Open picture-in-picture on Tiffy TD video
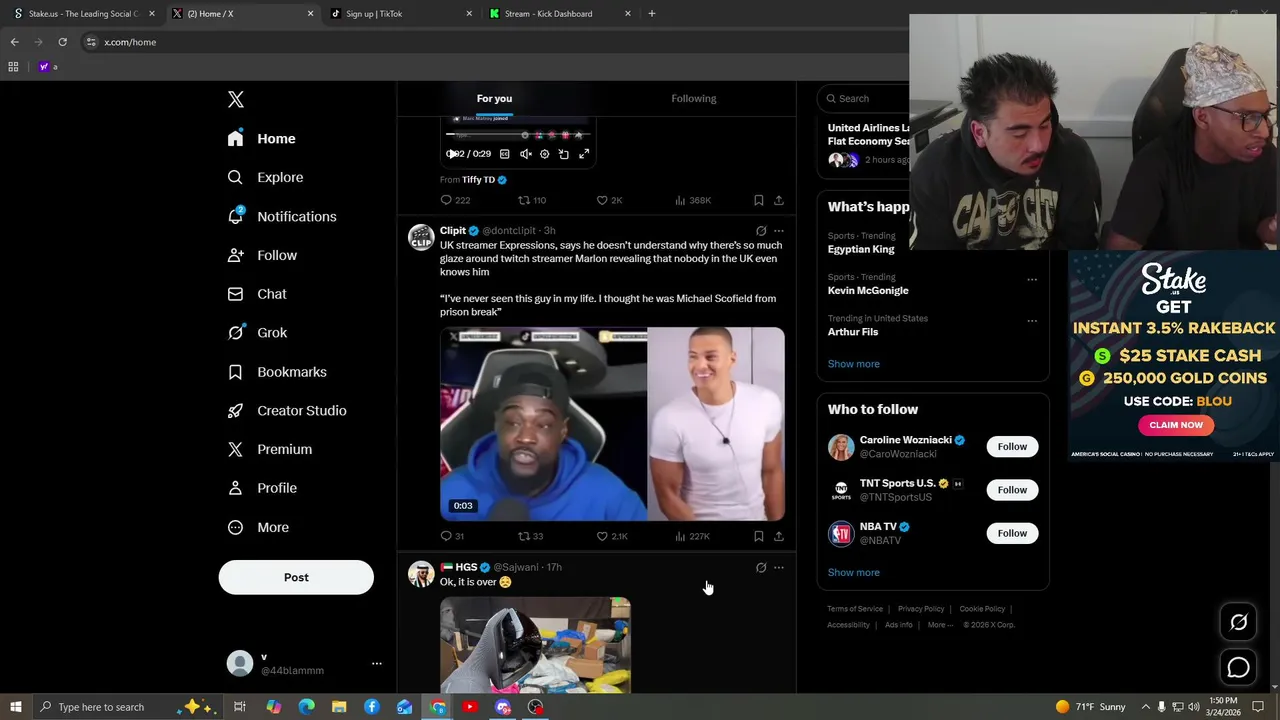Screen dimensions: 1280x720 pos(564,154)
